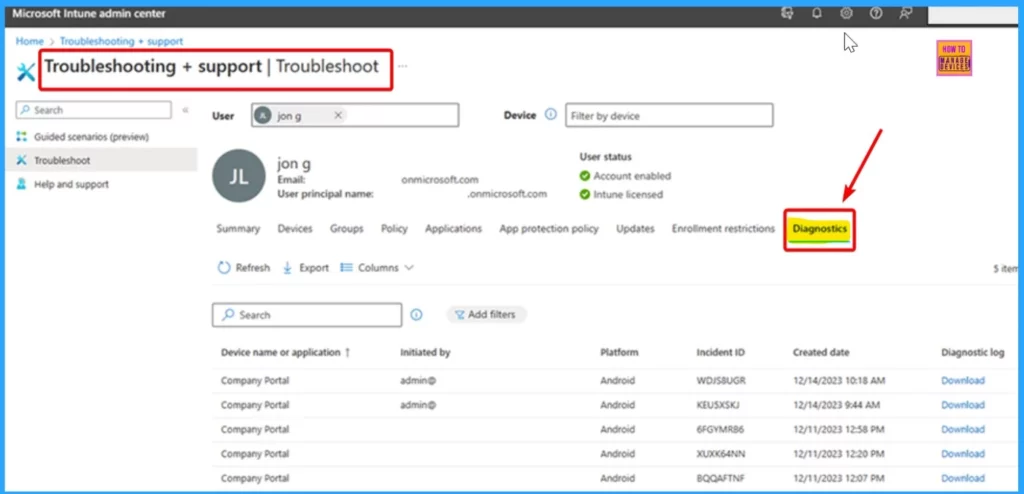Download log for incident KEU5XSKJ
1024x494 pixels.
[963, 405]
